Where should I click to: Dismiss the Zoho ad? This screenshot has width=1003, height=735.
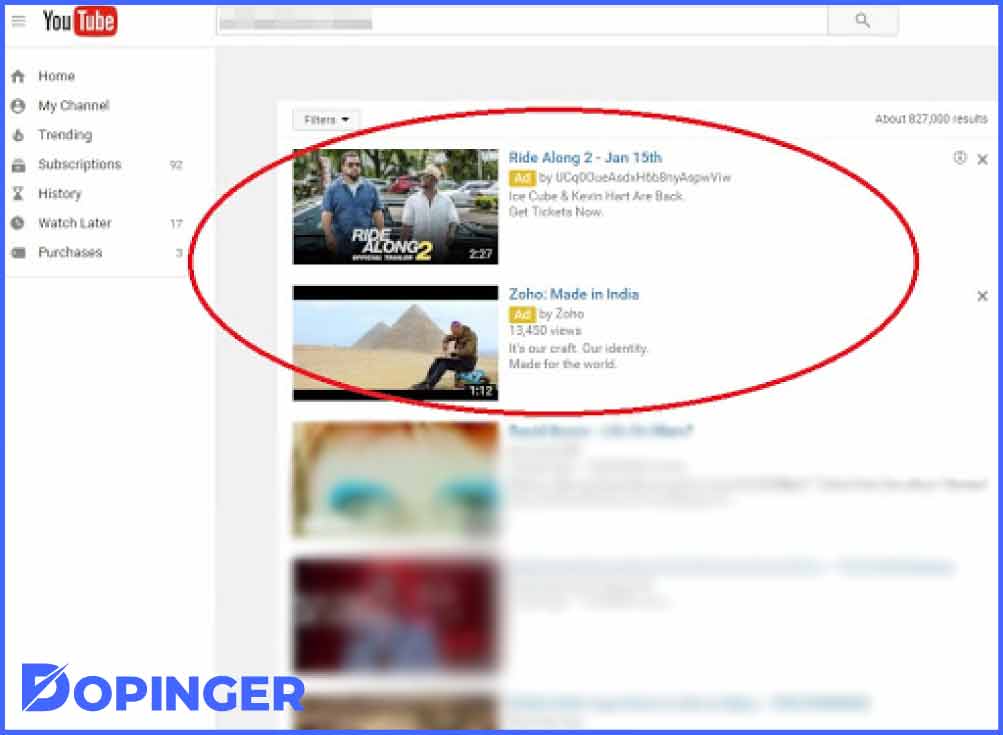click(x=983, y=296)
